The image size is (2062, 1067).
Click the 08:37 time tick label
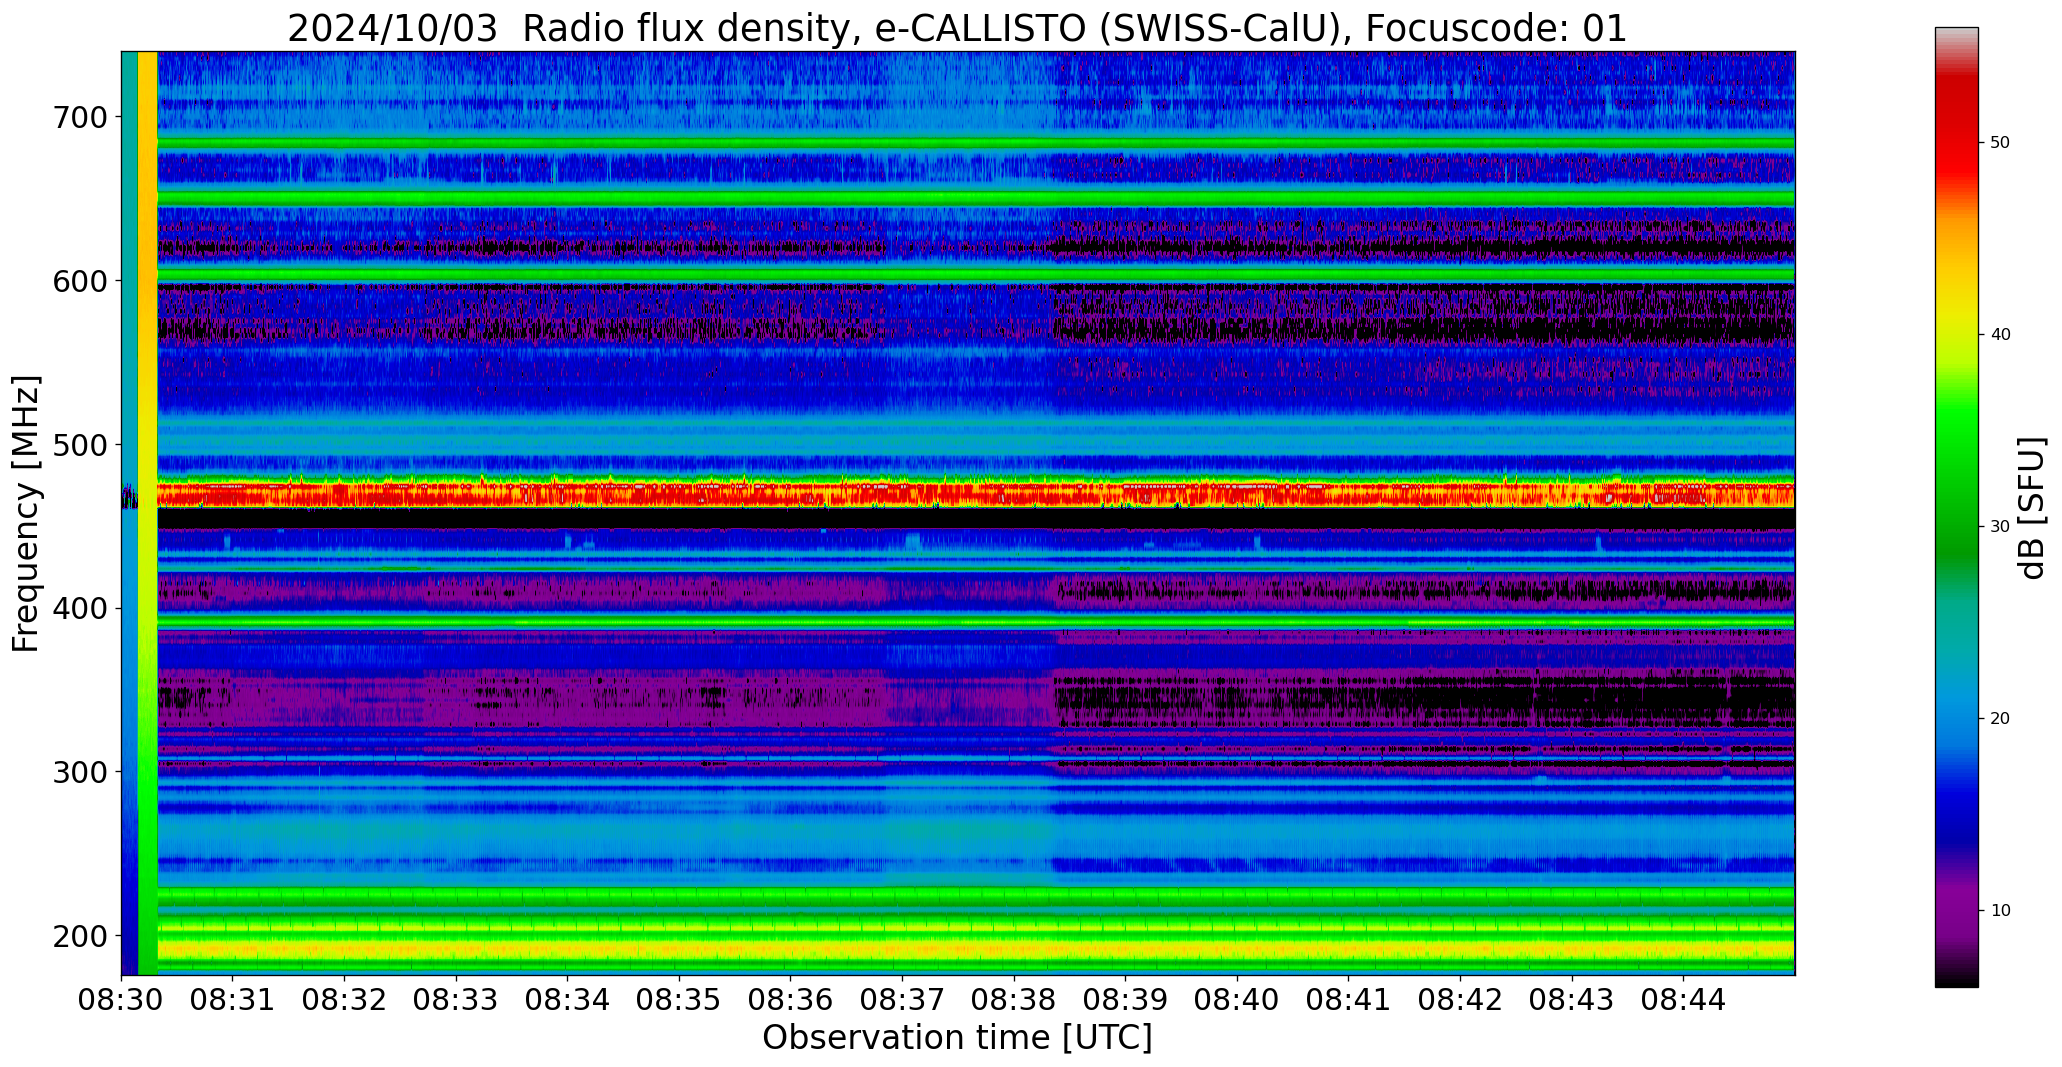coord(902,1001)
